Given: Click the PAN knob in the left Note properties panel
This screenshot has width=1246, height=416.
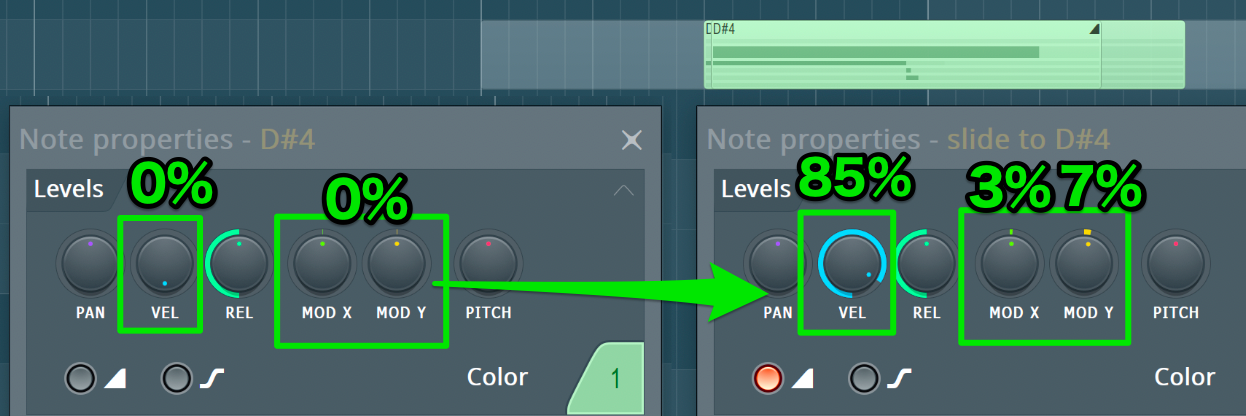Looking at the screenshot, I should click(90, 264).
